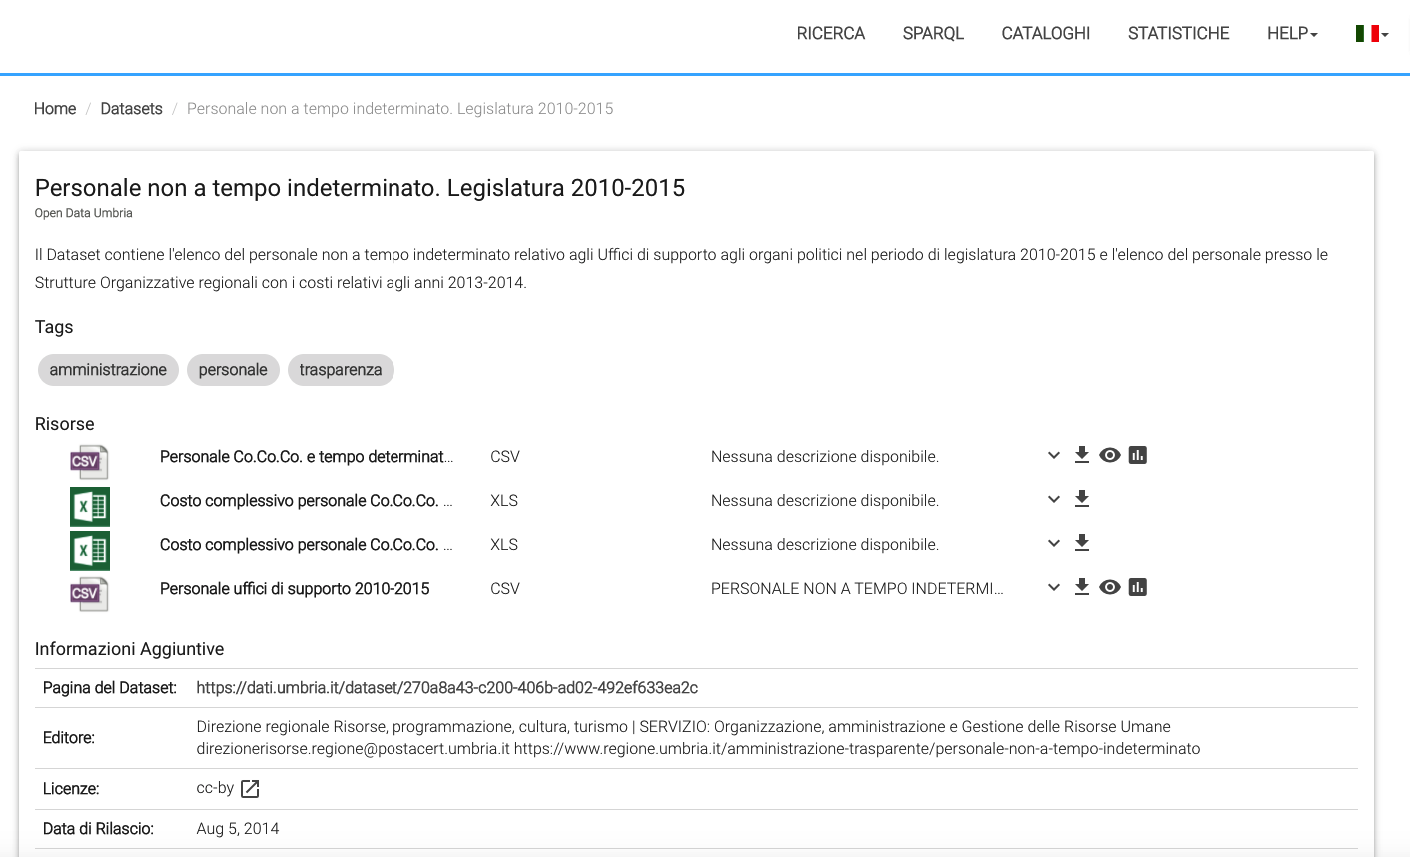Select the trasparenza tag
The width and height of the screenshot is (1410, 857).
[x=341, y=370]
